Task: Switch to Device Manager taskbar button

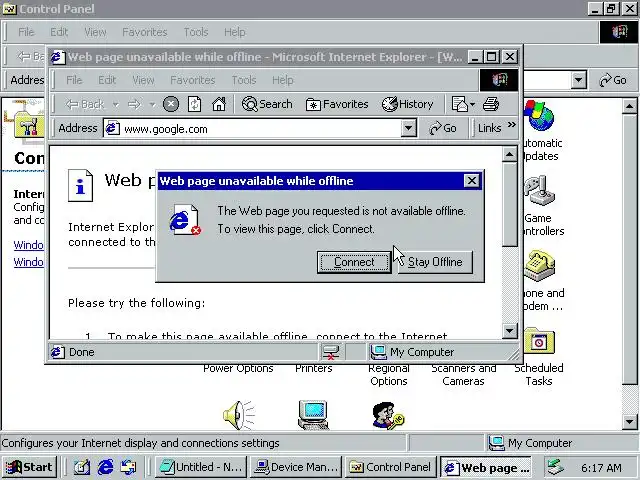Action: tap(296, 467)
